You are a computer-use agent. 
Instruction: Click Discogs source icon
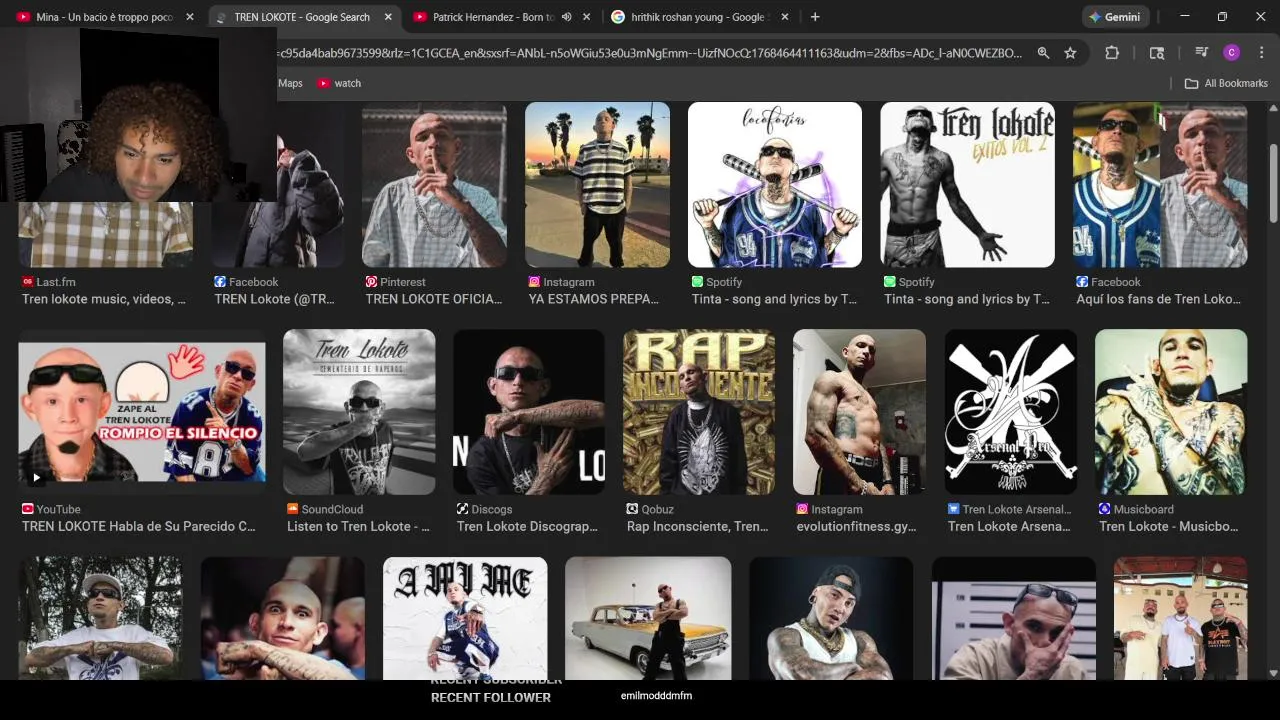pos(462,509)
